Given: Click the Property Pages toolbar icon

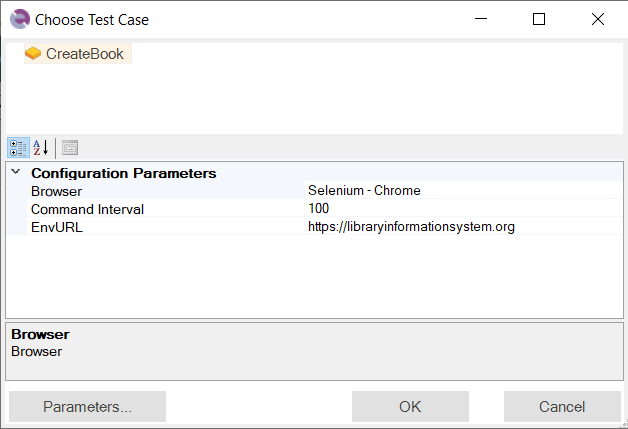Looking at the screenshot, I should [70, 148].
